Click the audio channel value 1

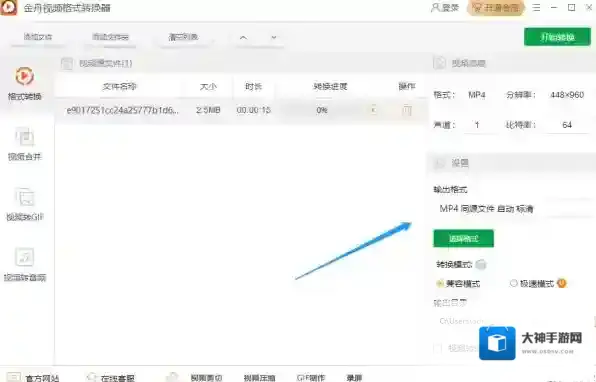coord(477,125)
